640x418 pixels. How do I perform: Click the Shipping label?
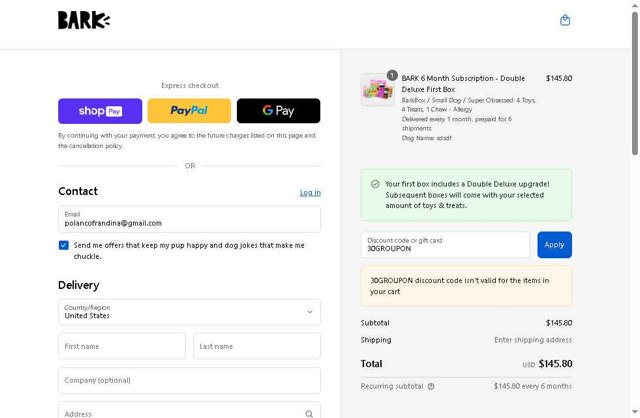pyautogui.click(x=376, y=340)
